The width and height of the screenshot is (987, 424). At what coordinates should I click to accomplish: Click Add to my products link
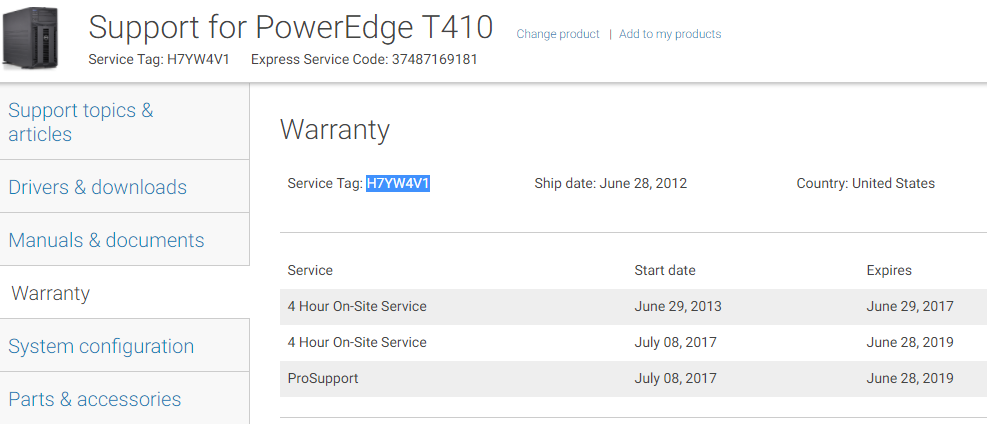click(670, 34)
